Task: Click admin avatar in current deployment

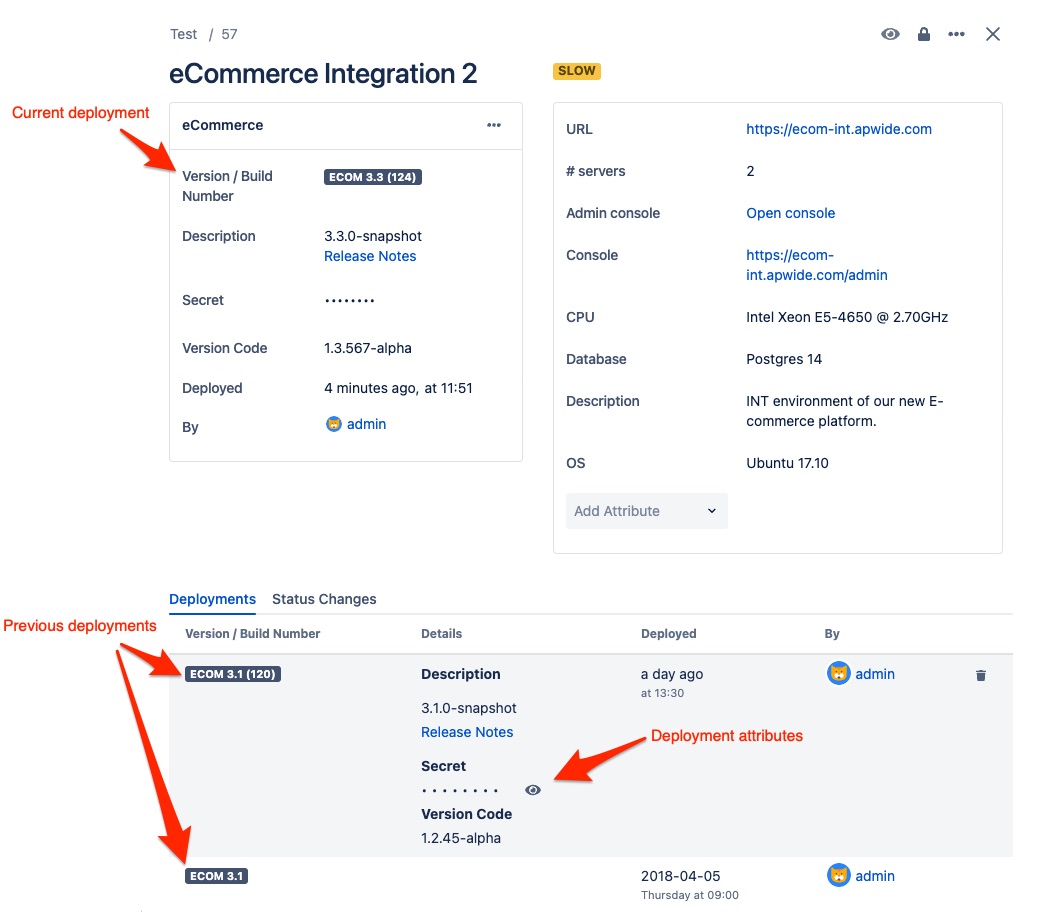Action: pyautogui.click(x=334, y=424)
